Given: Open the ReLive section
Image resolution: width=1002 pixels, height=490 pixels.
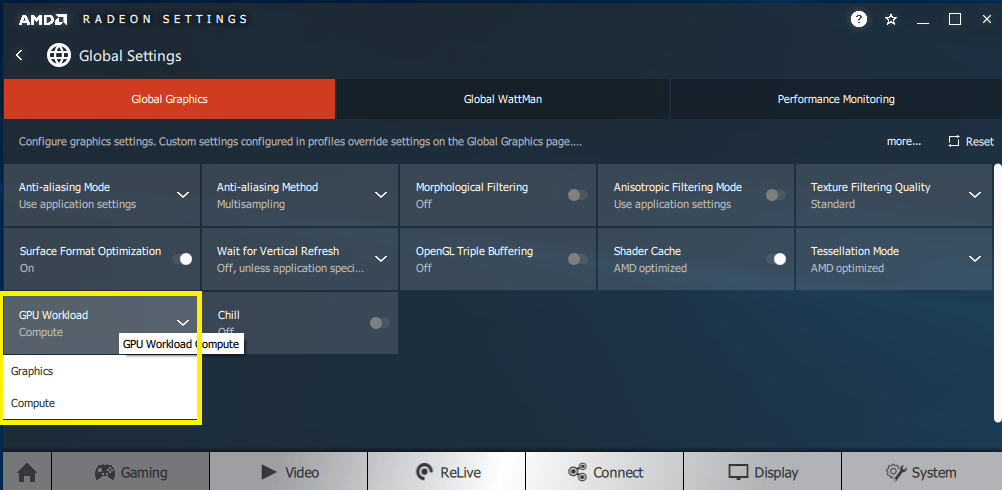Looking at the screenshot, I should [447, 473].
